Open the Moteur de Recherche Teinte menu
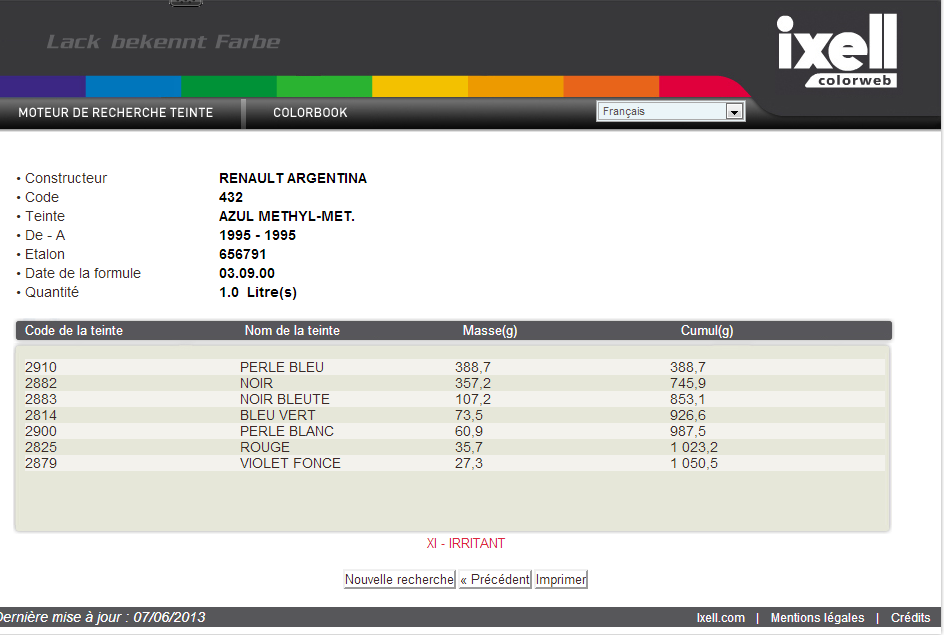Viewport: 951px width, 635px height. tap(116, 113)
